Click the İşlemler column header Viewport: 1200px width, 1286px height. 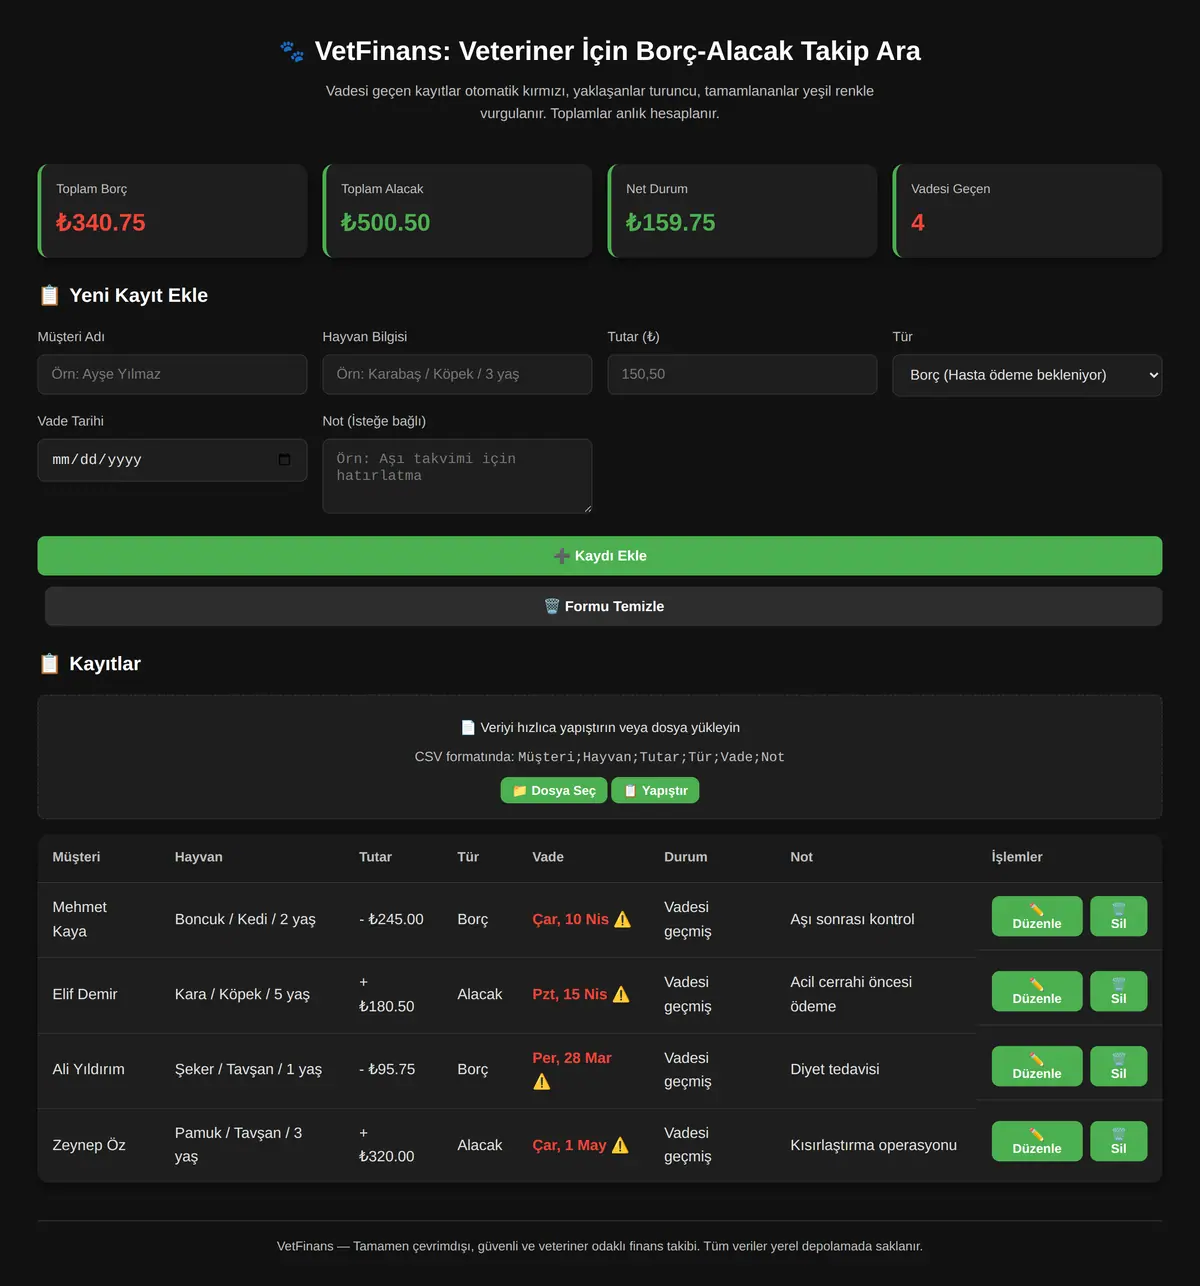tap(1017, 857)
